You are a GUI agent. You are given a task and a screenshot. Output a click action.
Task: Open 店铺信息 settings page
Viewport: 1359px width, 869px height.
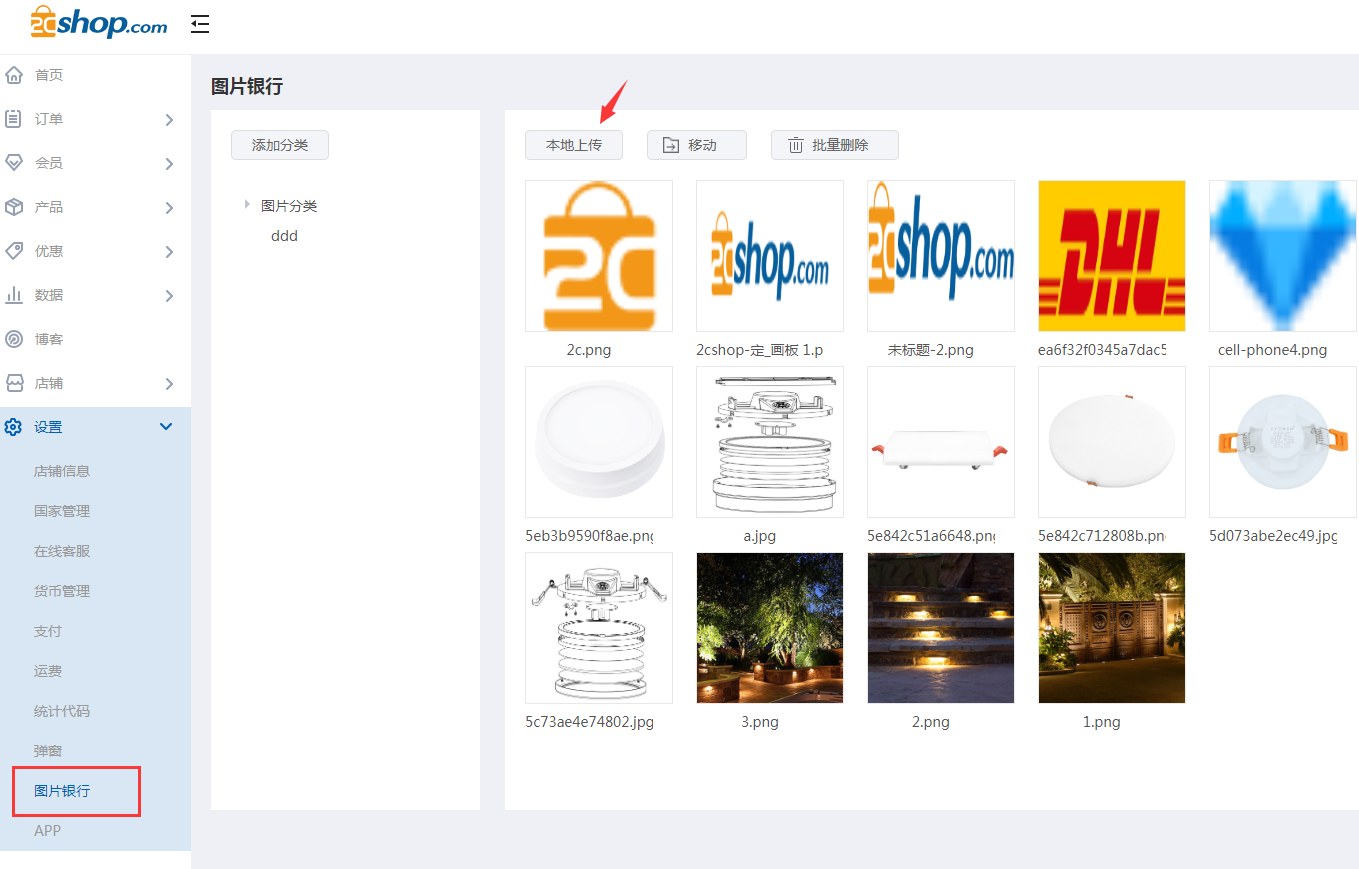[x=62, y=471]
